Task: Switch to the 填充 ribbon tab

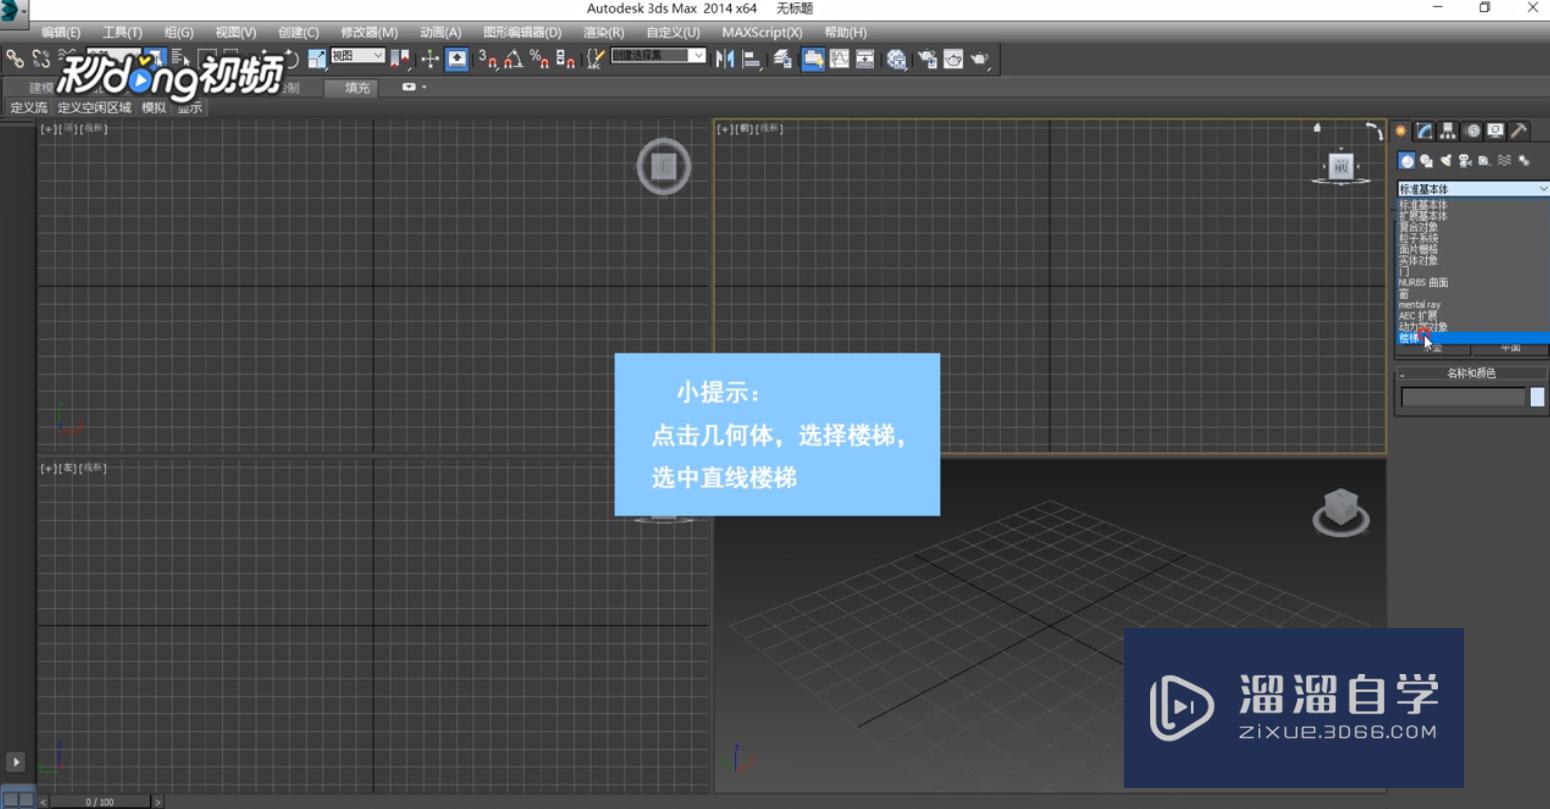Action: tap(357, 88)
